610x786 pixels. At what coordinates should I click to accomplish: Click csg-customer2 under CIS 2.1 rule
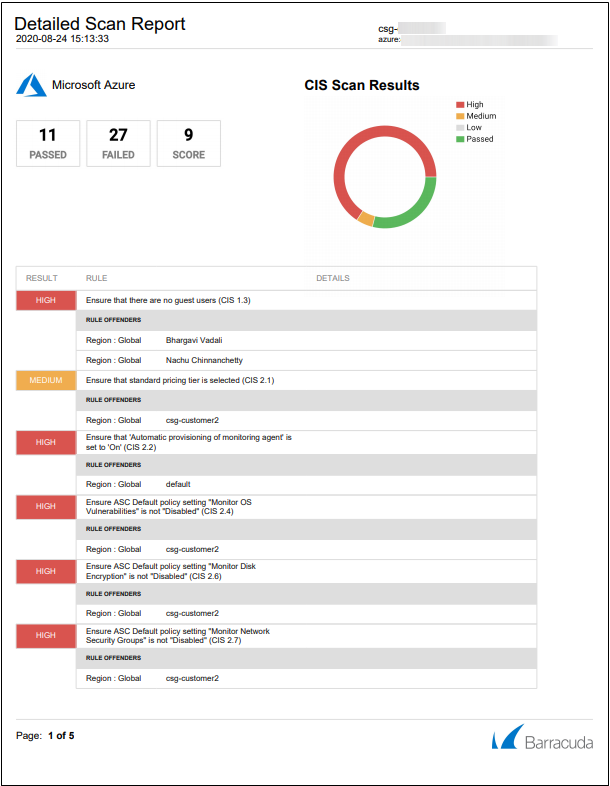click(192, 421)
